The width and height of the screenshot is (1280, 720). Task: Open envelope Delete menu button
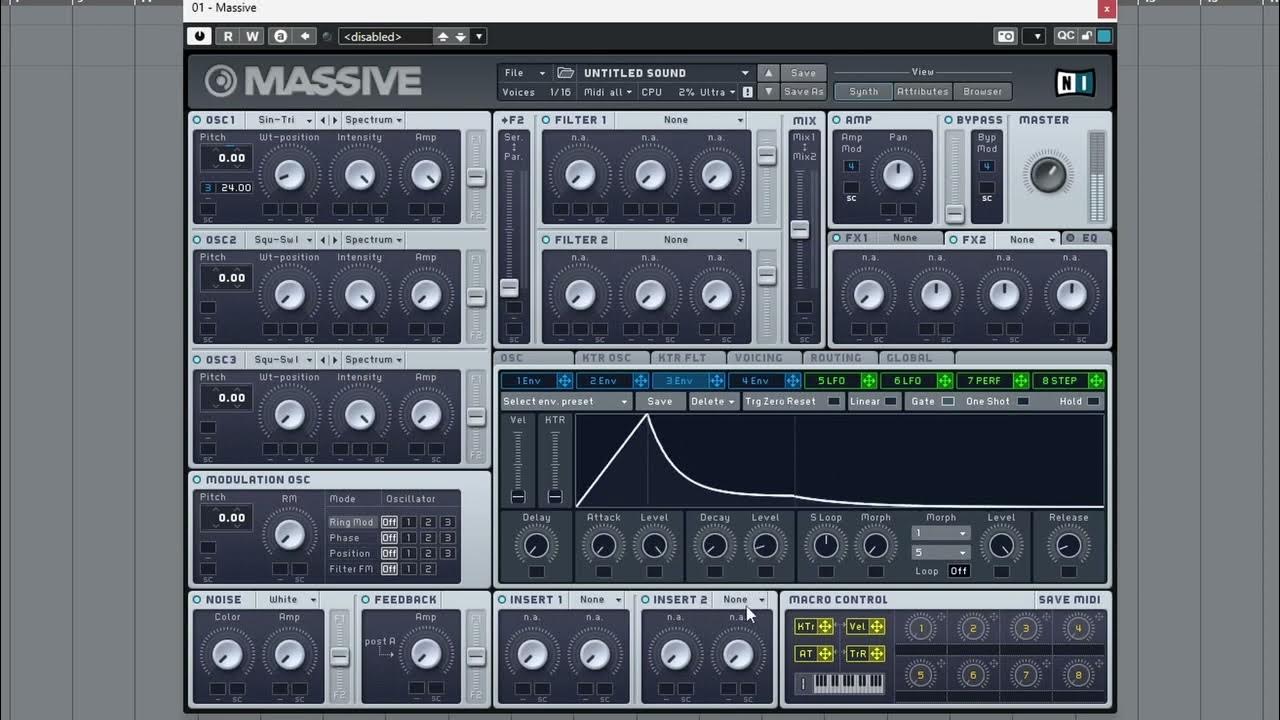tap(713, 402)
